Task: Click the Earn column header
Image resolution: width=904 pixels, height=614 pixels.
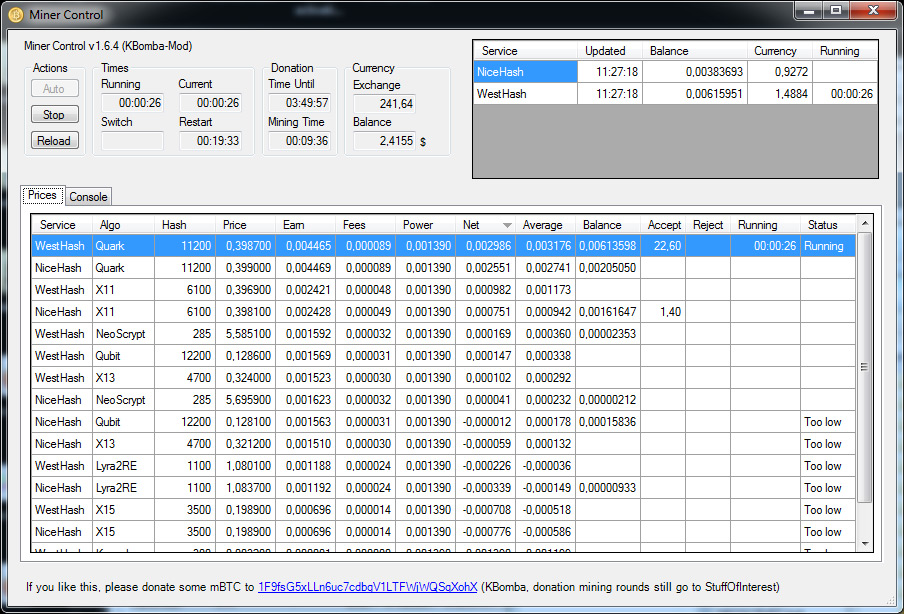Action: 306,225
